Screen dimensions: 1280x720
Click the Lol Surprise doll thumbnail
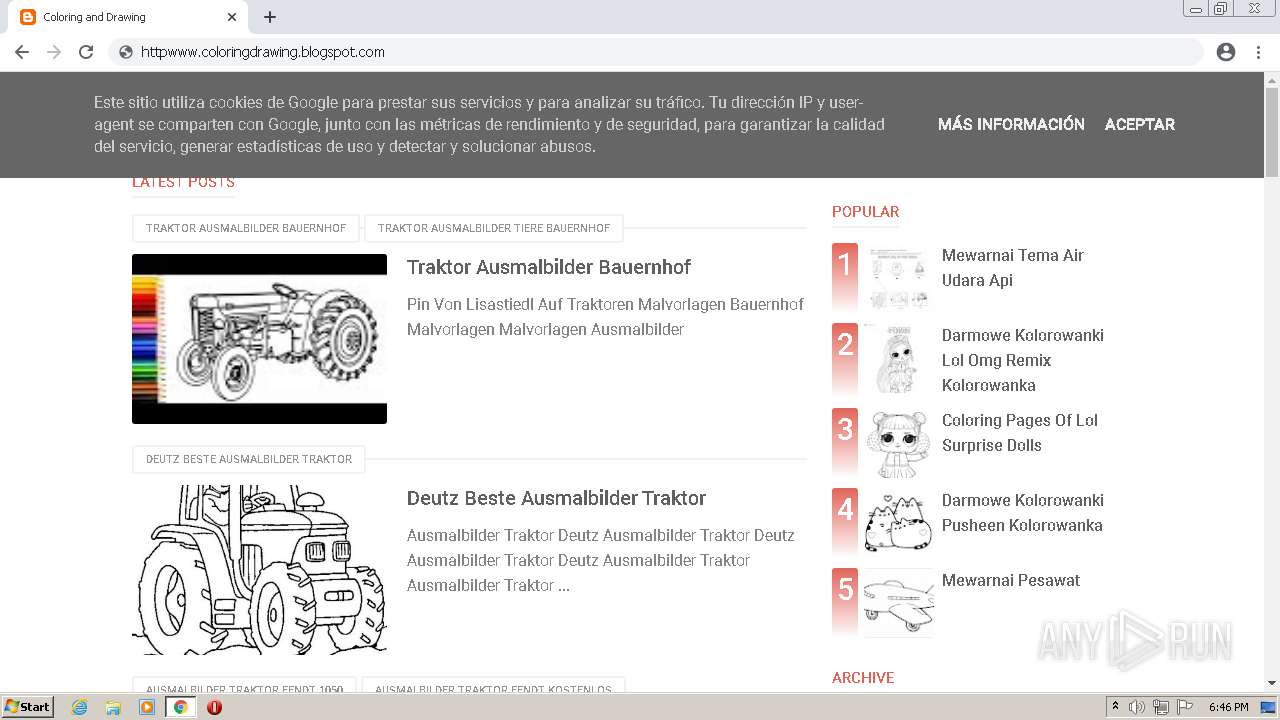[x=897, y=444]
